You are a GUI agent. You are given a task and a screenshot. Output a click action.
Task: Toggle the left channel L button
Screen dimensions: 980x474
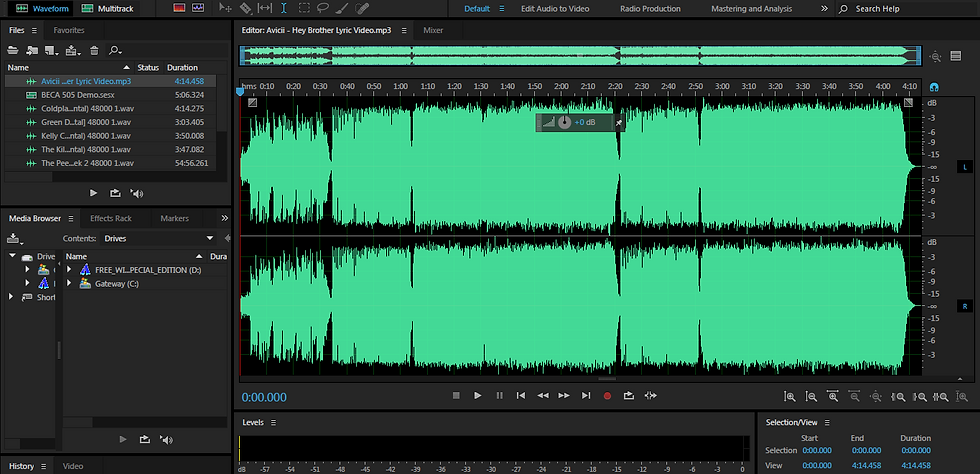pos(965,166)
